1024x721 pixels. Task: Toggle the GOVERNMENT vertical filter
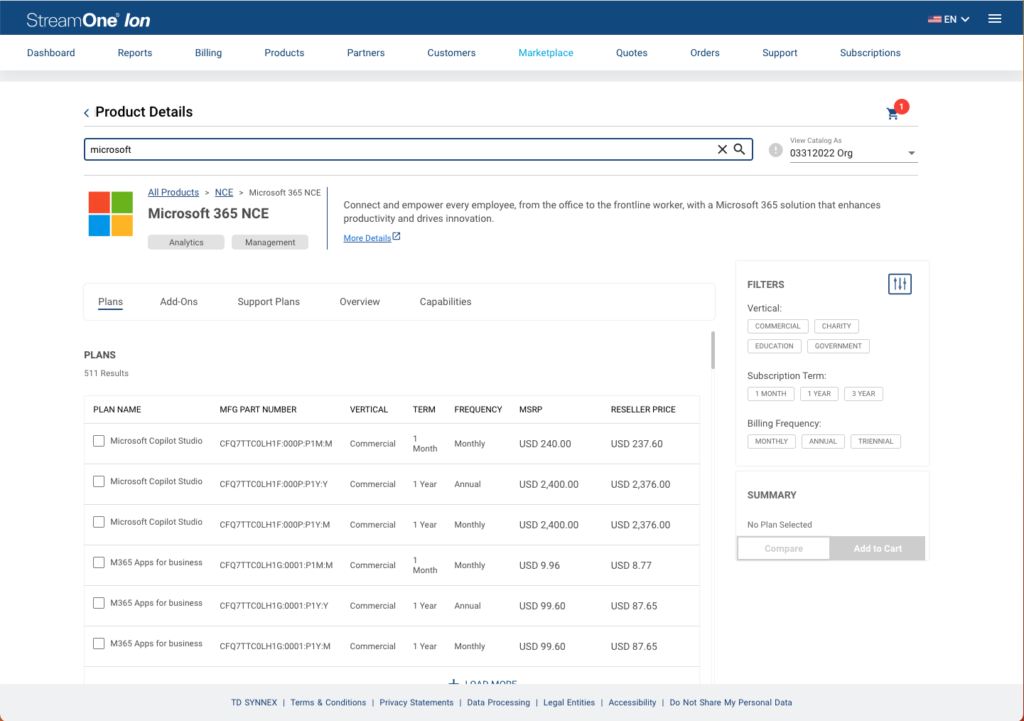pyautogui.click(x=838, y=346)
